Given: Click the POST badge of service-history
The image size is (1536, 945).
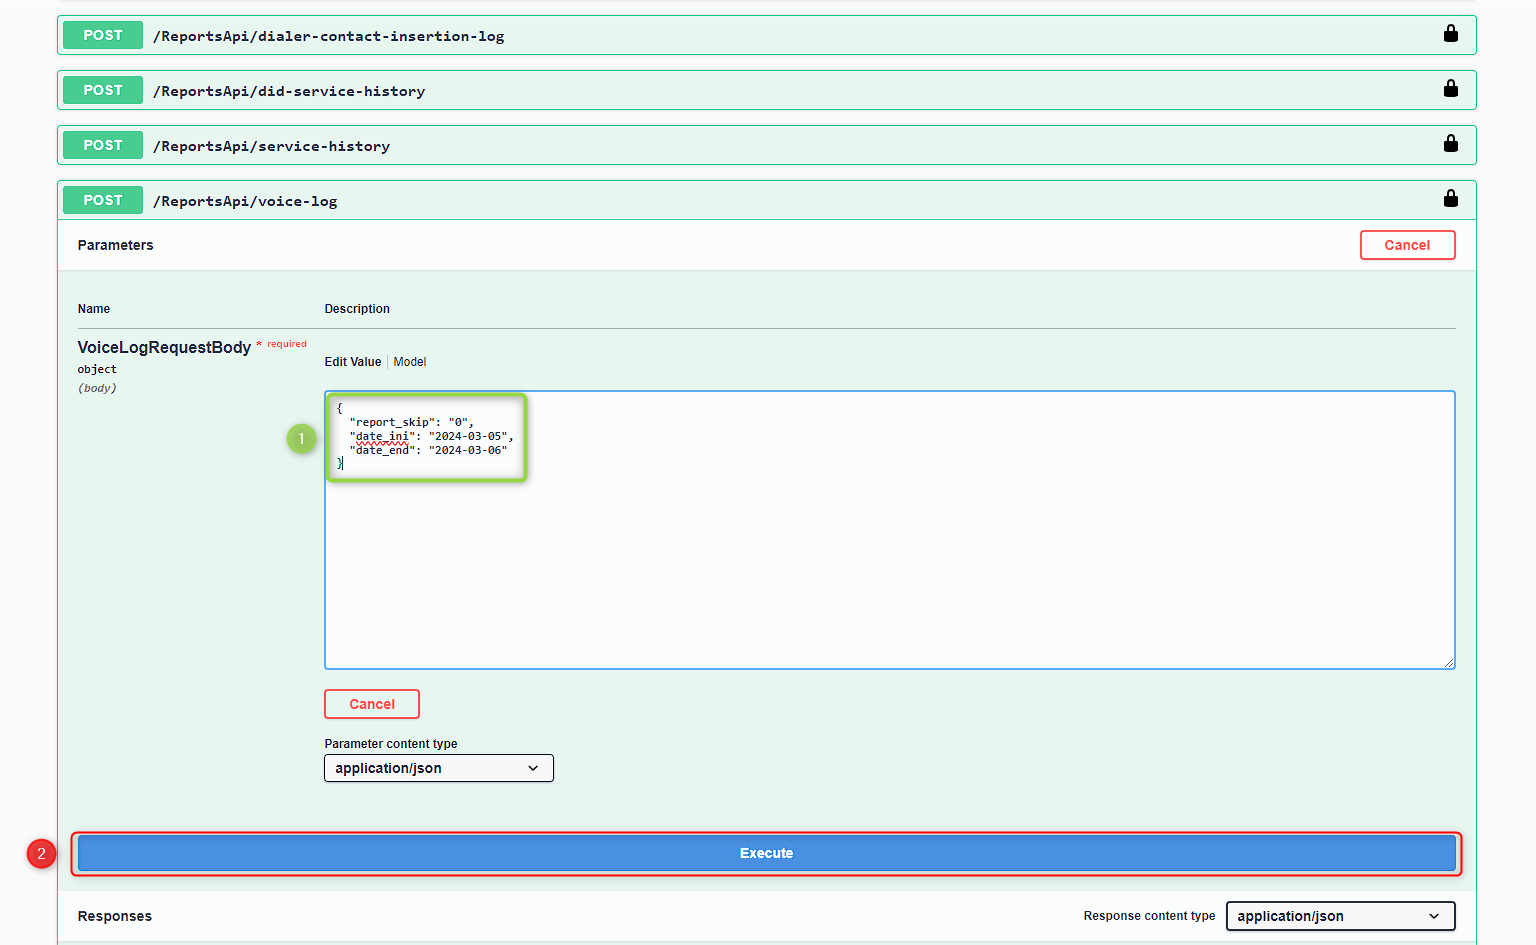Looking at the screenshot, I should click(103, 145).
